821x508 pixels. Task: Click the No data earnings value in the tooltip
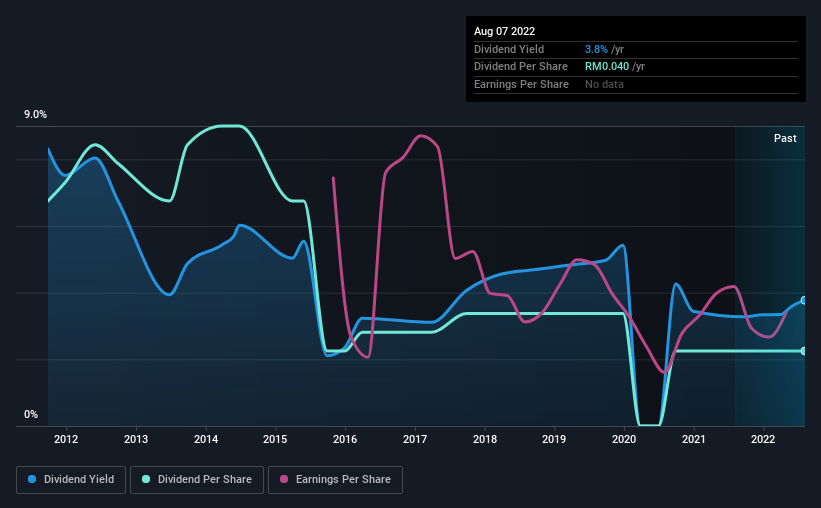pos(604,84)
